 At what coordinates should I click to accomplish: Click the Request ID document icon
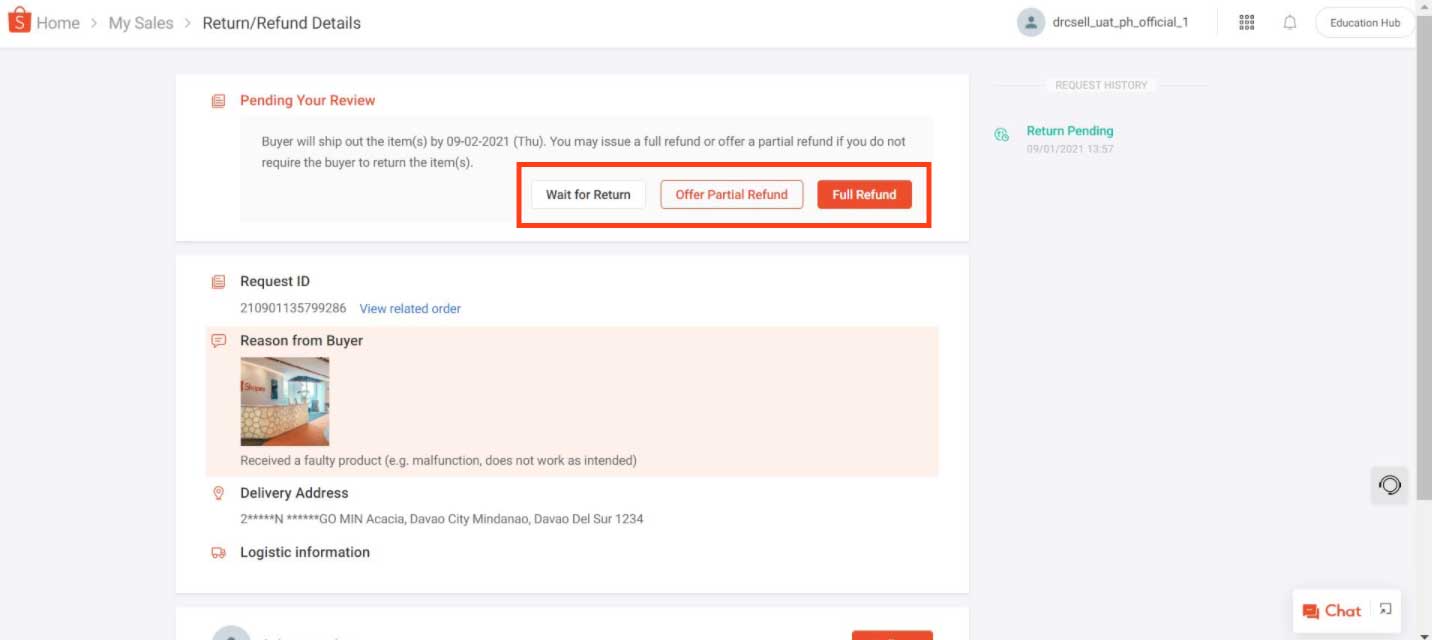(x=218, y=282)
